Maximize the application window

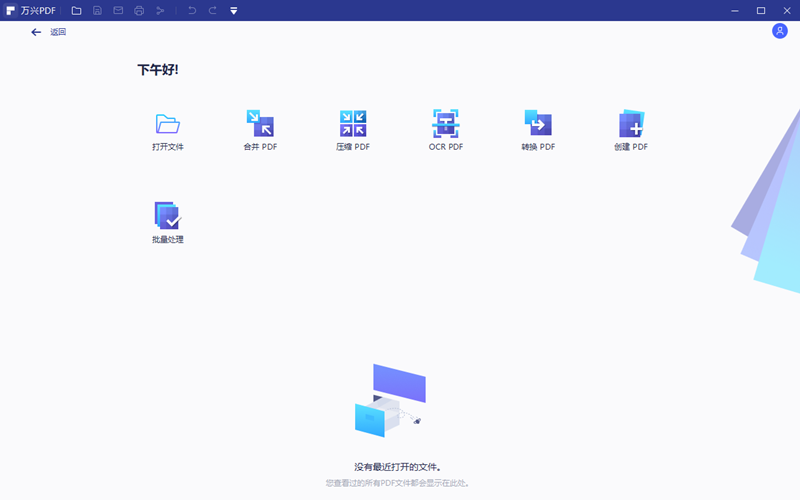[761, 10]
